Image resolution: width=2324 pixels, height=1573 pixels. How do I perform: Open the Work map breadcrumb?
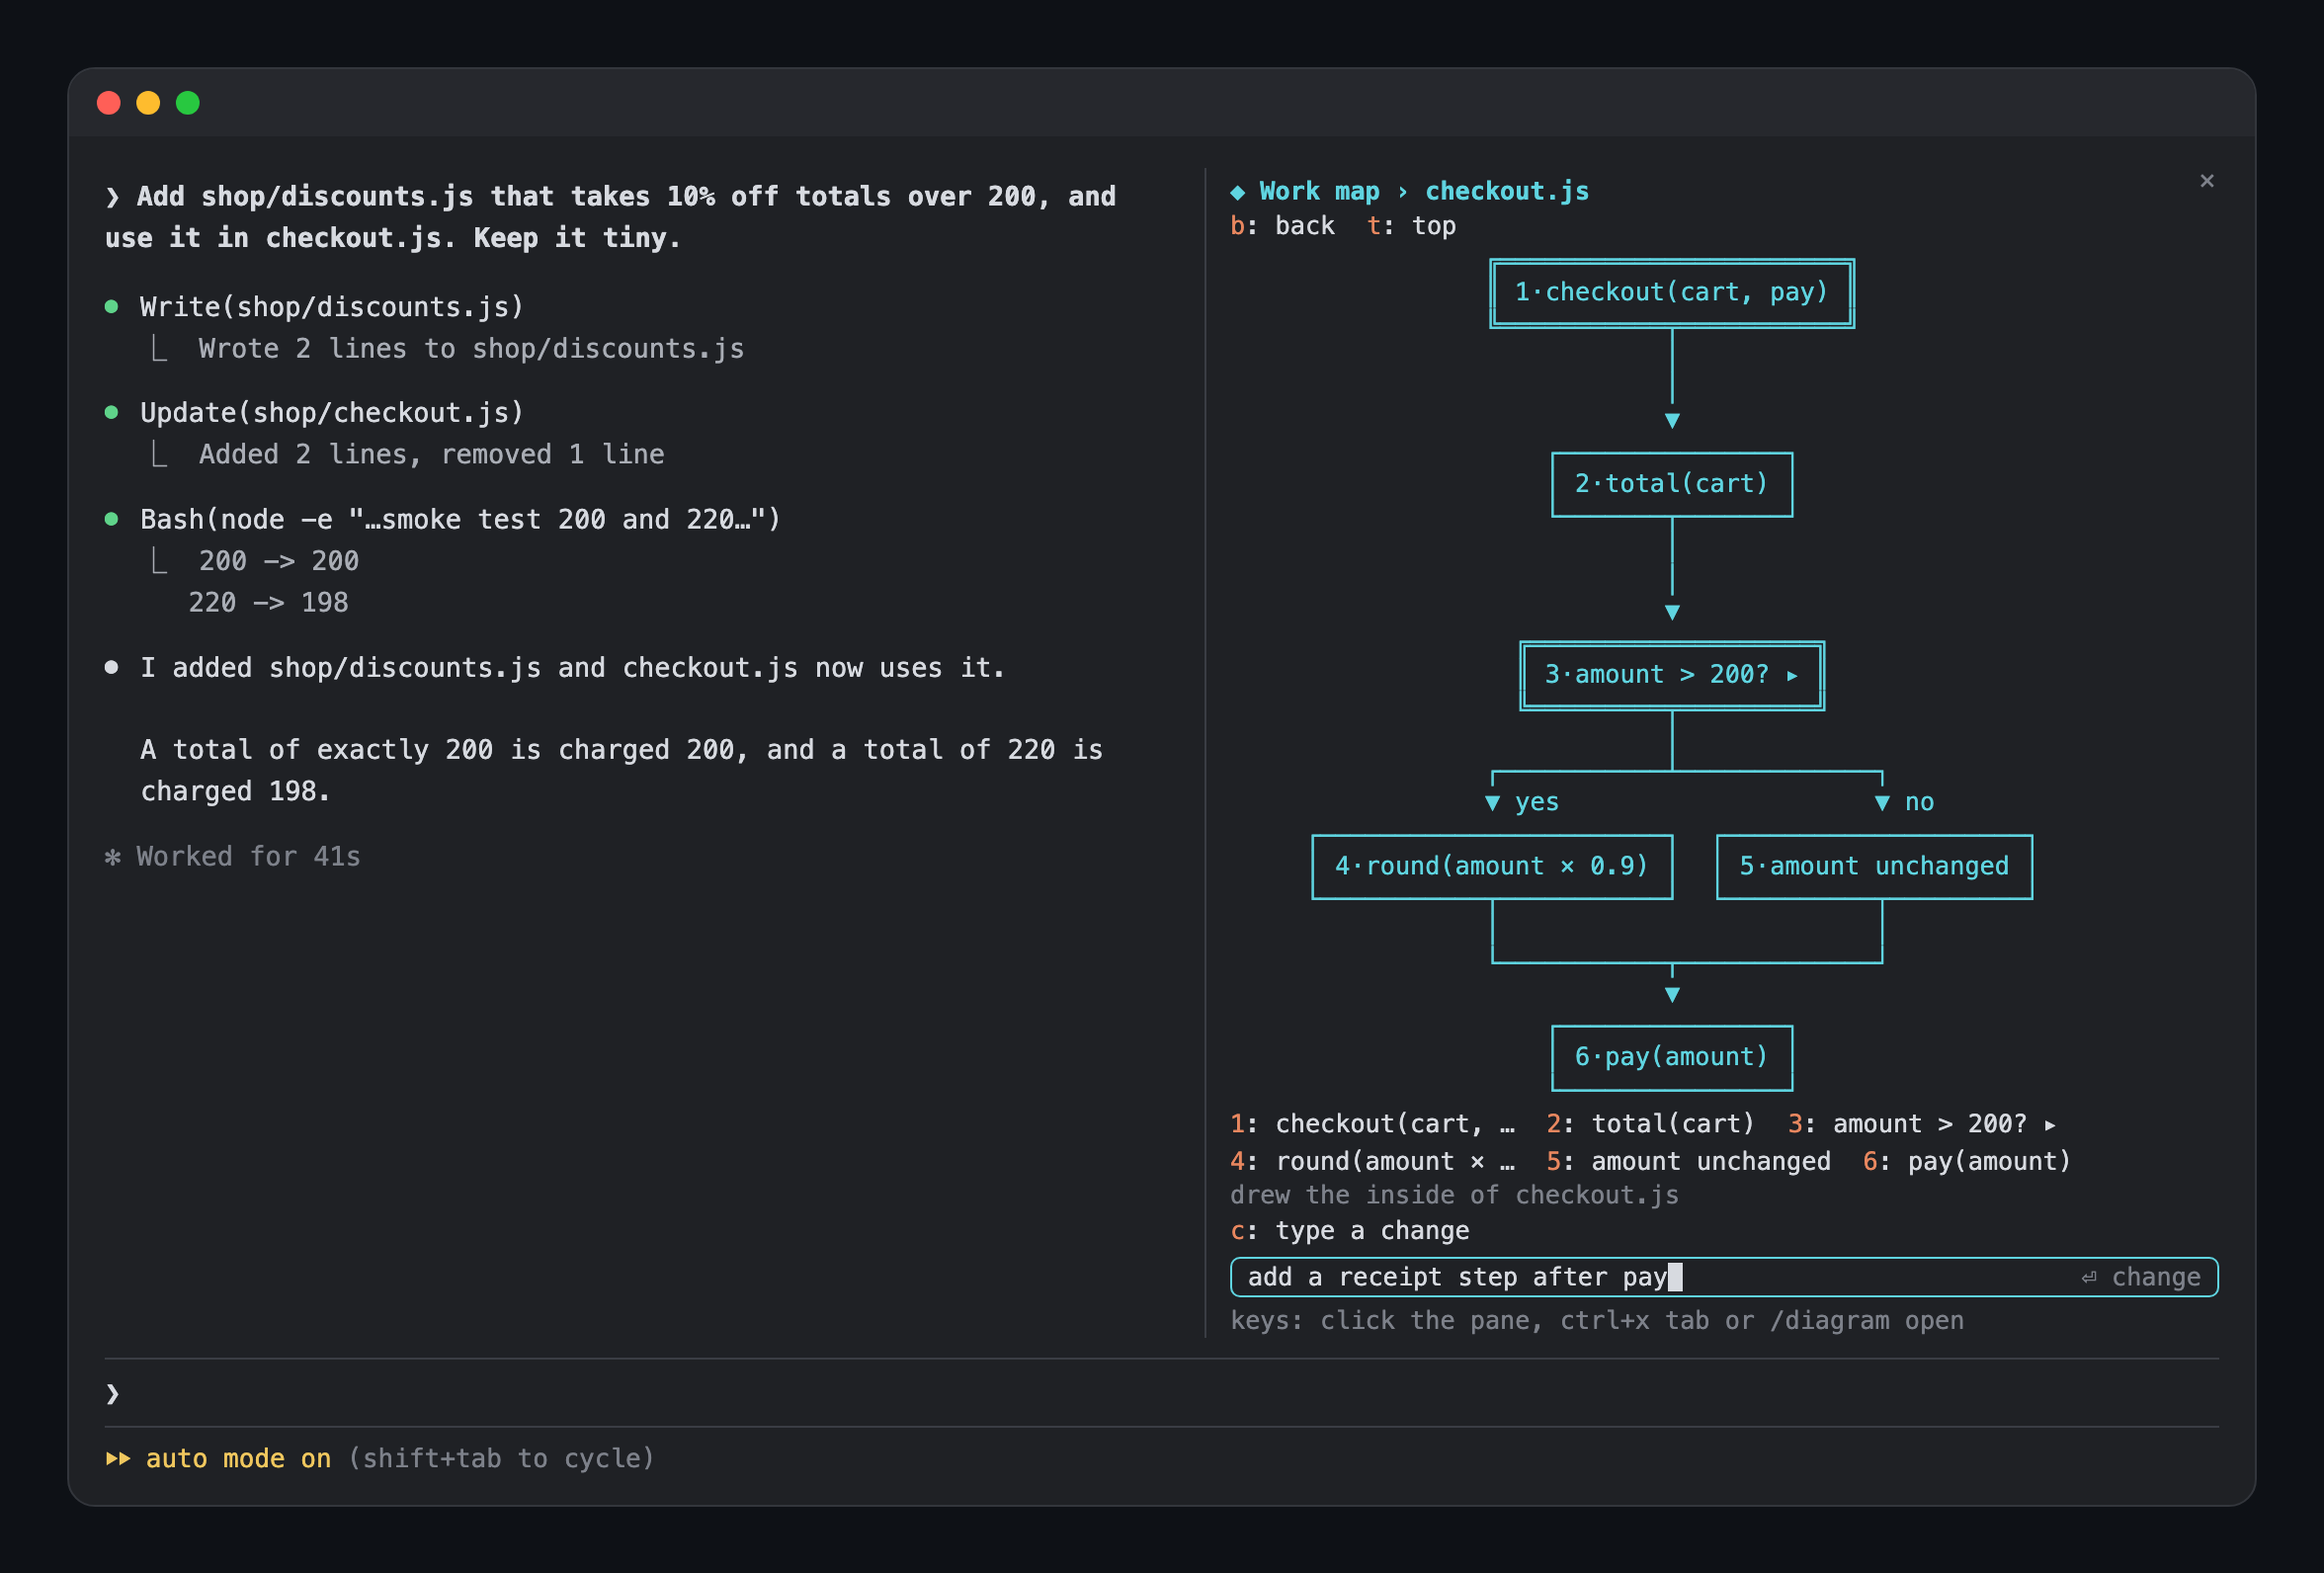(x=1319, y=191)
